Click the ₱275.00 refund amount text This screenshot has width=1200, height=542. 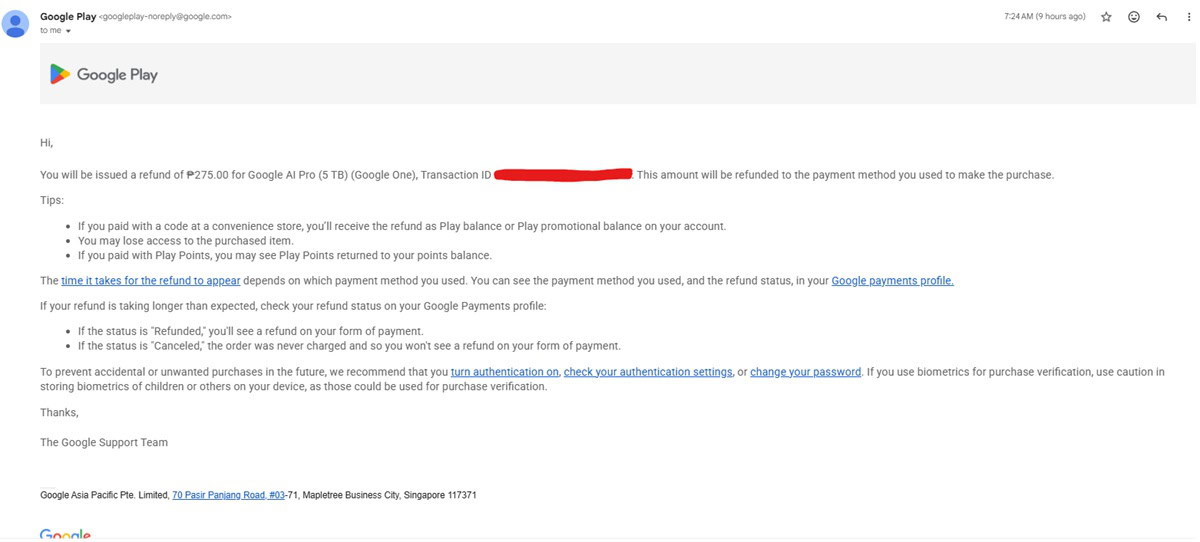(209, 175)
